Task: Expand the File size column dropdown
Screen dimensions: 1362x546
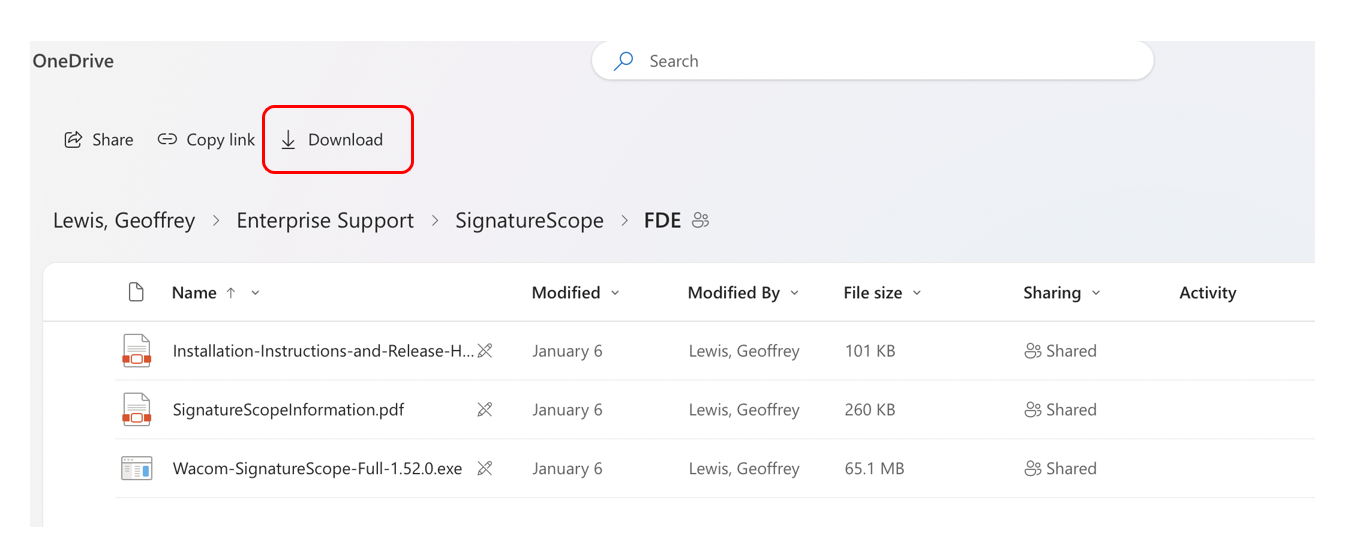Action: 917,293
